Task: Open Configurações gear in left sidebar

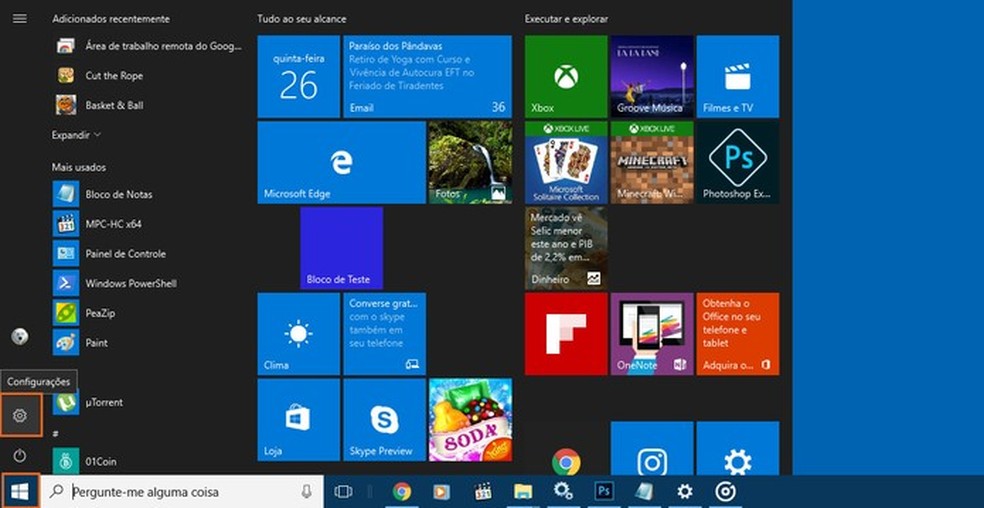Action: click(20, 415)
